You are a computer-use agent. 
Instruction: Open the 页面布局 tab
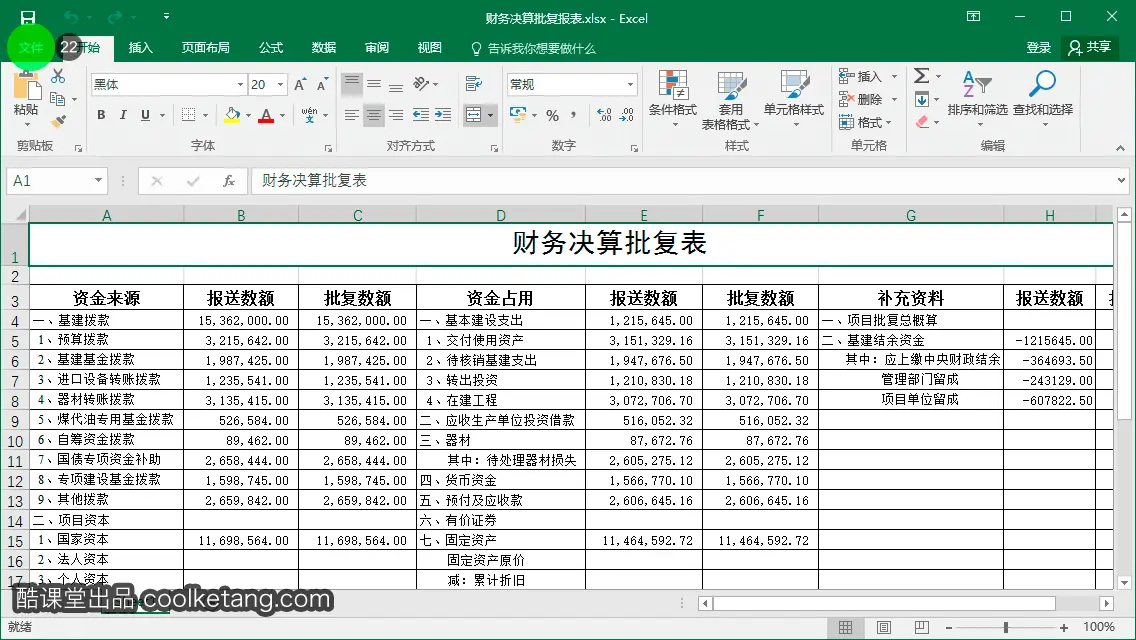point(206,48)
